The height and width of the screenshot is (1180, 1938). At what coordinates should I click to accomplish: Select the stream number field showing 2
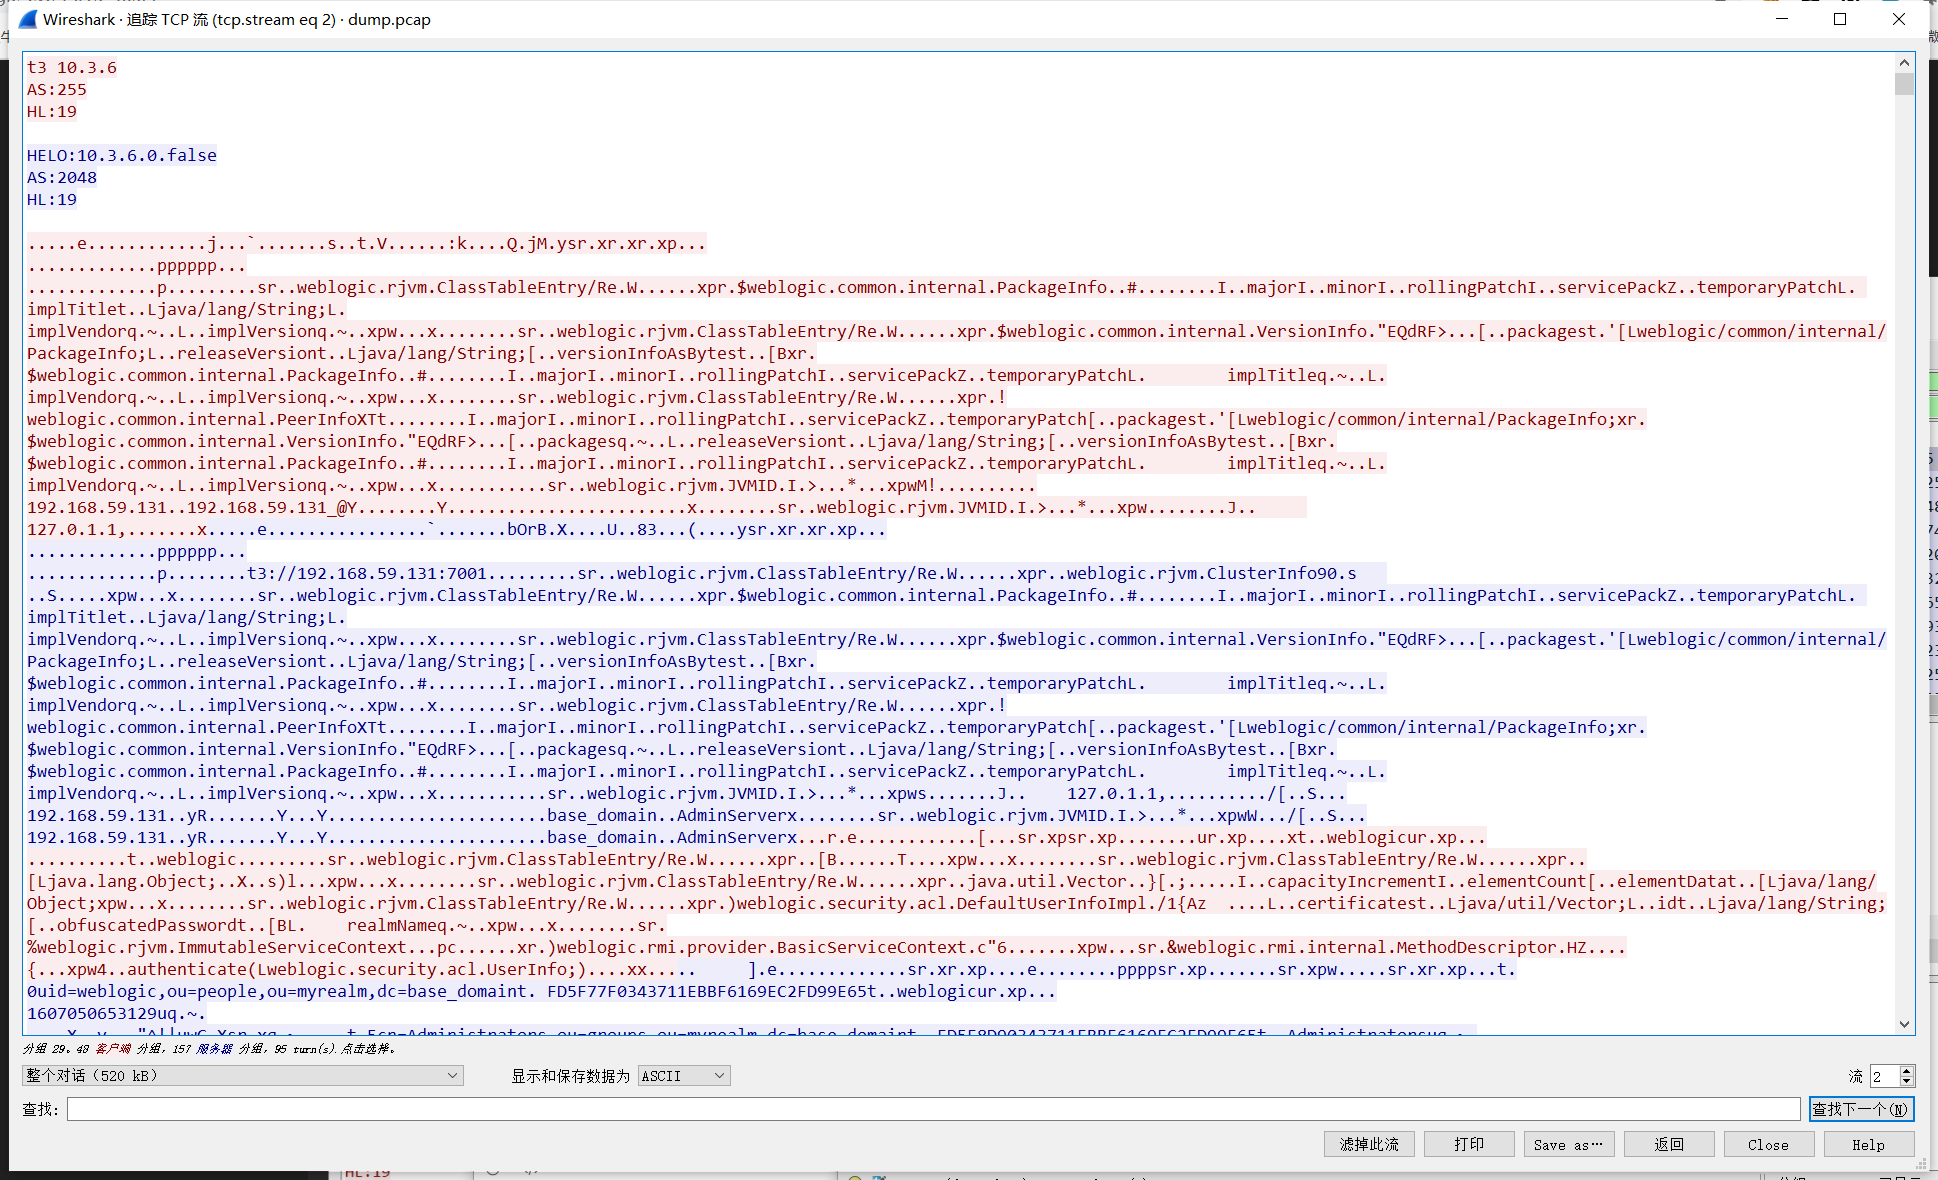[x=1882, y=1075]
